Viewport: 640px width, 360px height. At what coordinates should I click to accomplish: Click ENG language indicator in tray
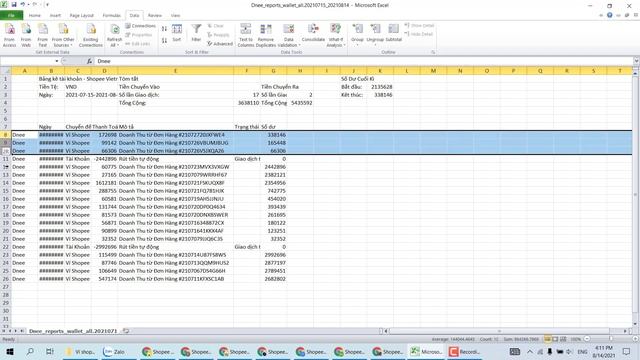point(582,351)
